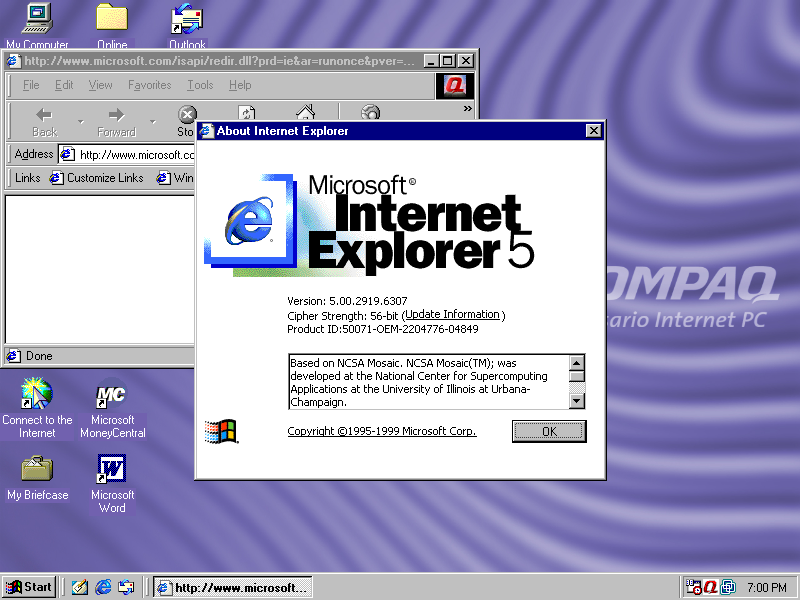
Task: Click the browser window's title bar page icon
Action: [x=14, y=61]
